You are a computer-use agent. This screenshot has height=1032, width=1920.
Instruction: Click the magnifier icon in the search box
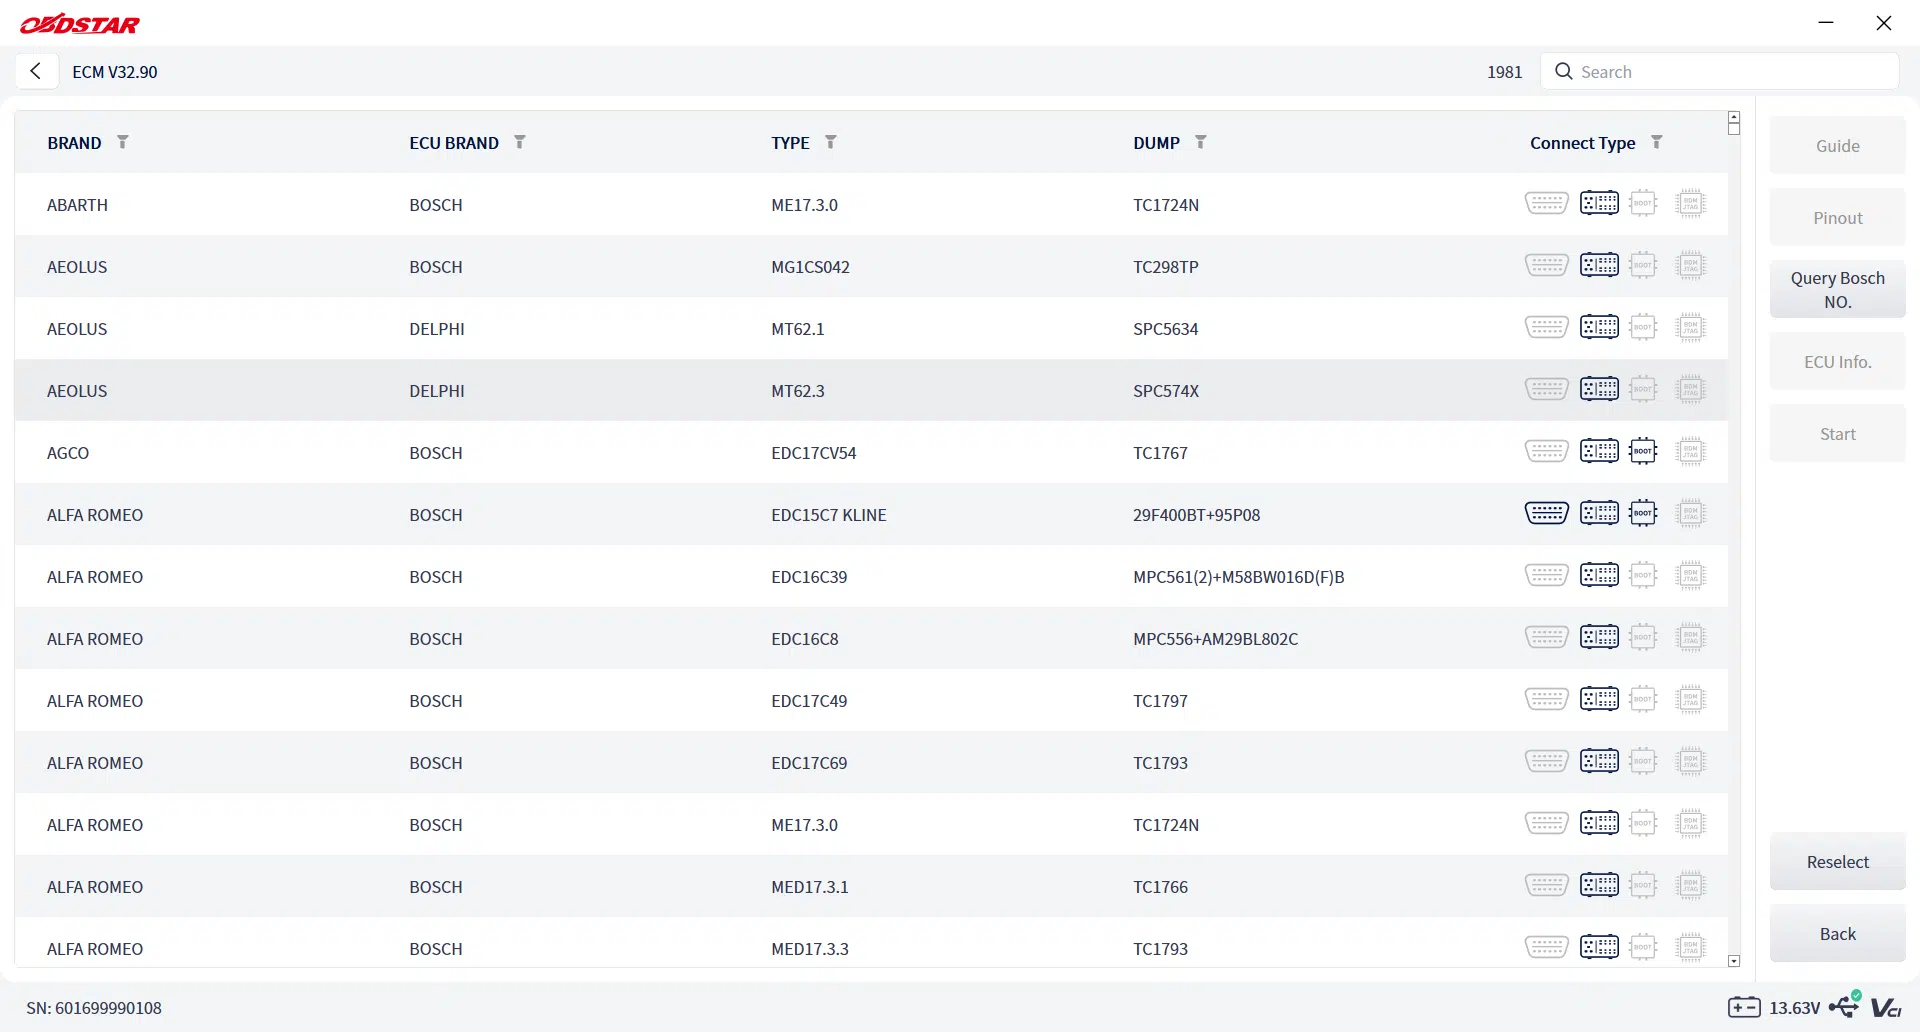click(x=1564, y=71)
